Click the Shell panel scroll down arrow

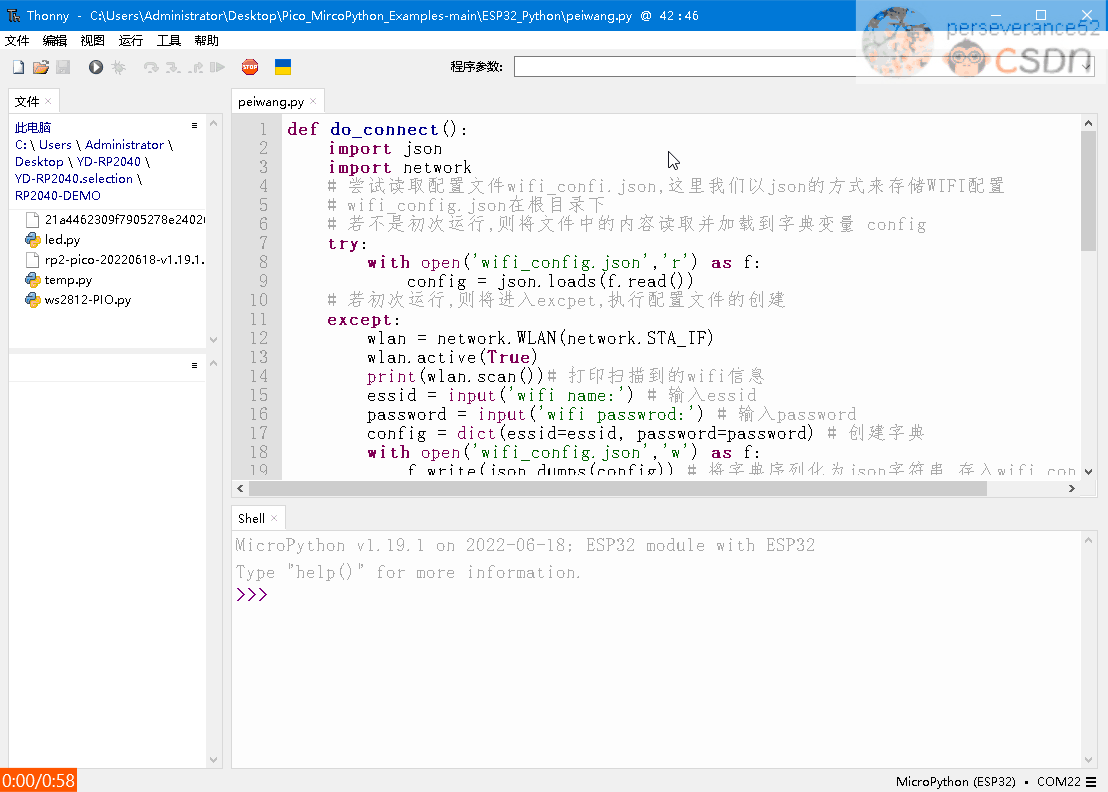pyautogui.click(x=1088, y=760)
